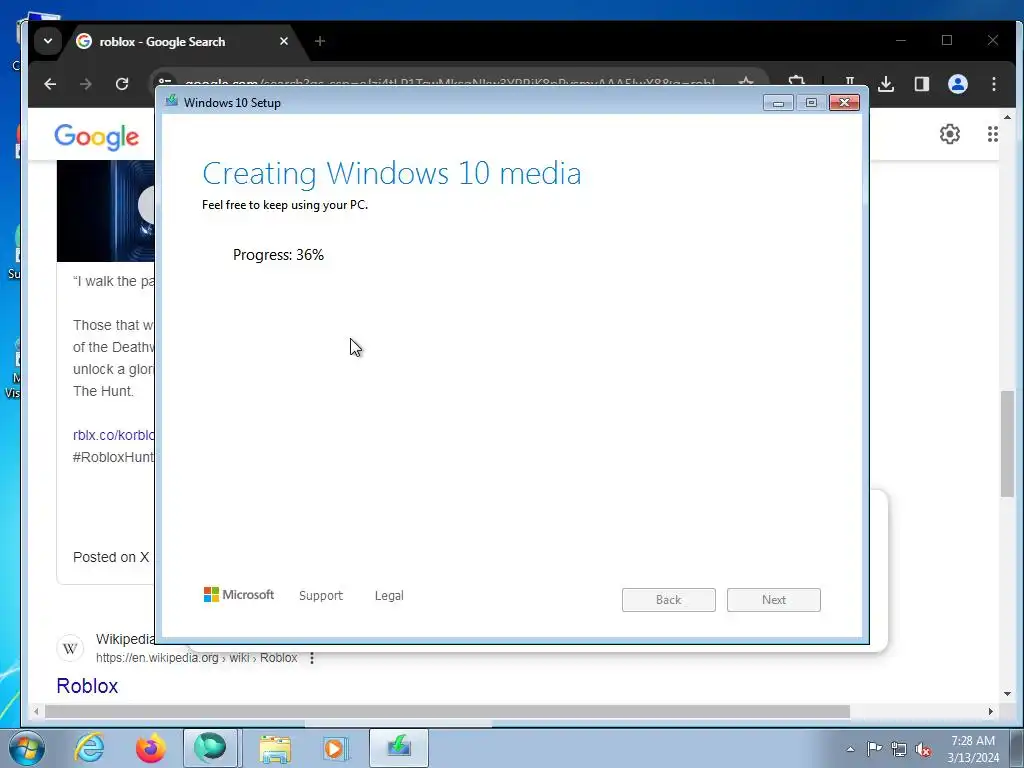Click the Windows 10 Setup title icon
This screenshot has width=1024, height=768.
pos(171,101)
